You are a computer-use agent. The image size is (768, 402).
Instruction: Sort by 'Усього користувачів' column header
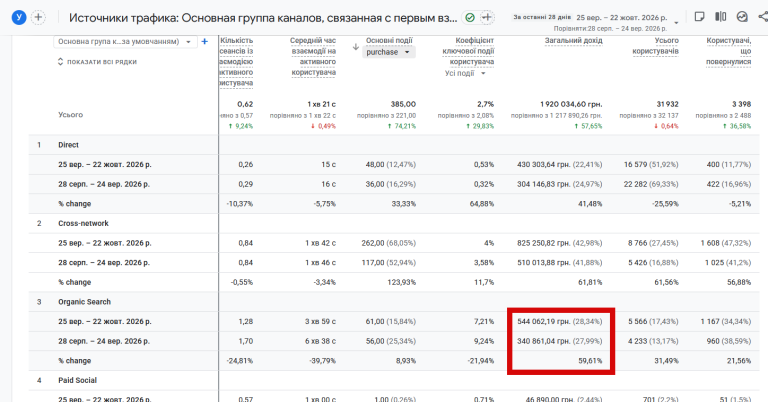click(655, 46)
